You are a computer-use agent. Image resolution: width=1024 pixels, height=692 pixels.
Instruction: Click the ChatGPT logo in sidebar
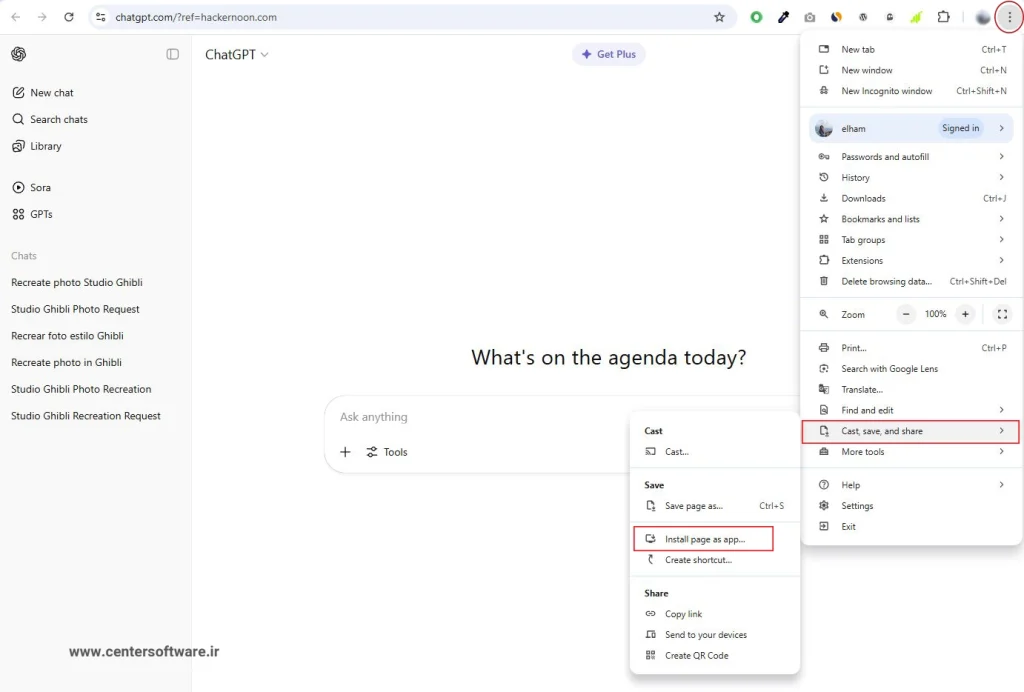pos(18,54)
